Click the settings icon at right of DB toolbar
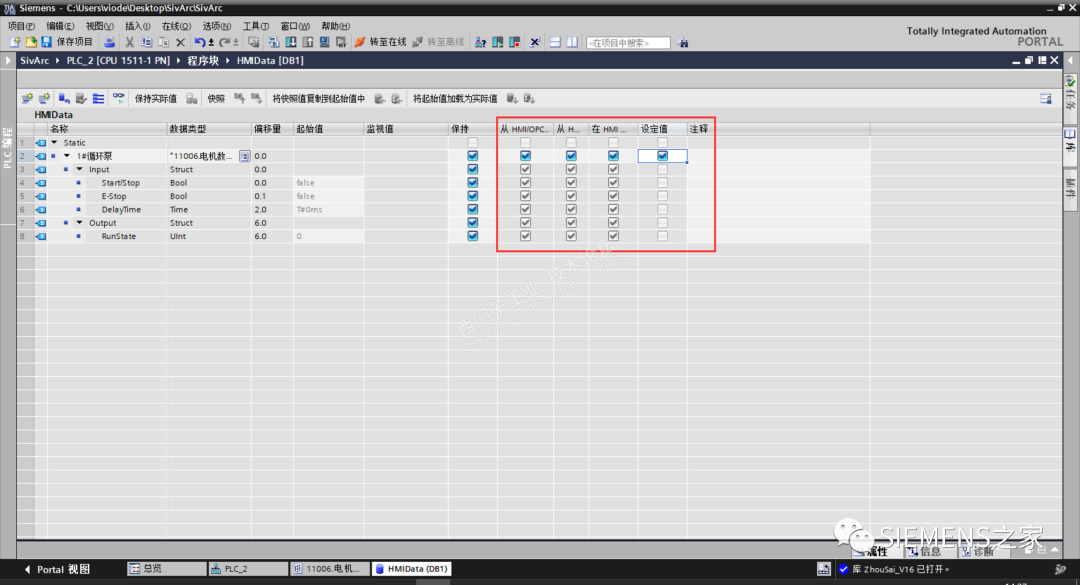 click(x=1046, y=99)
